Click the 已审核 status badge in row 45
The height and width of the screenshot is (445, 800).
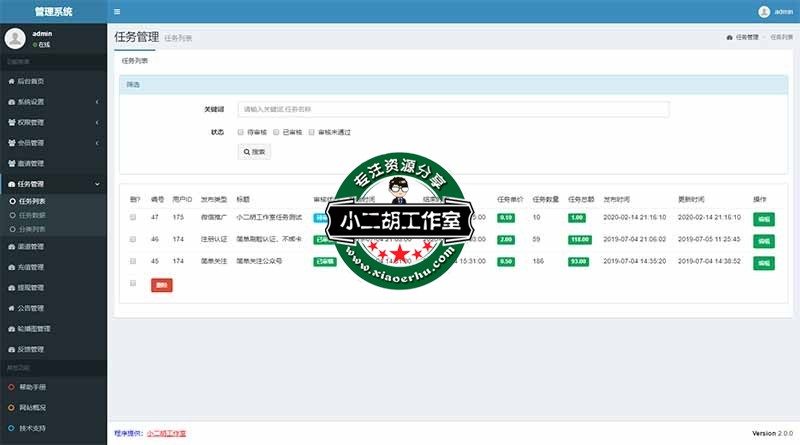pos(325,262)
